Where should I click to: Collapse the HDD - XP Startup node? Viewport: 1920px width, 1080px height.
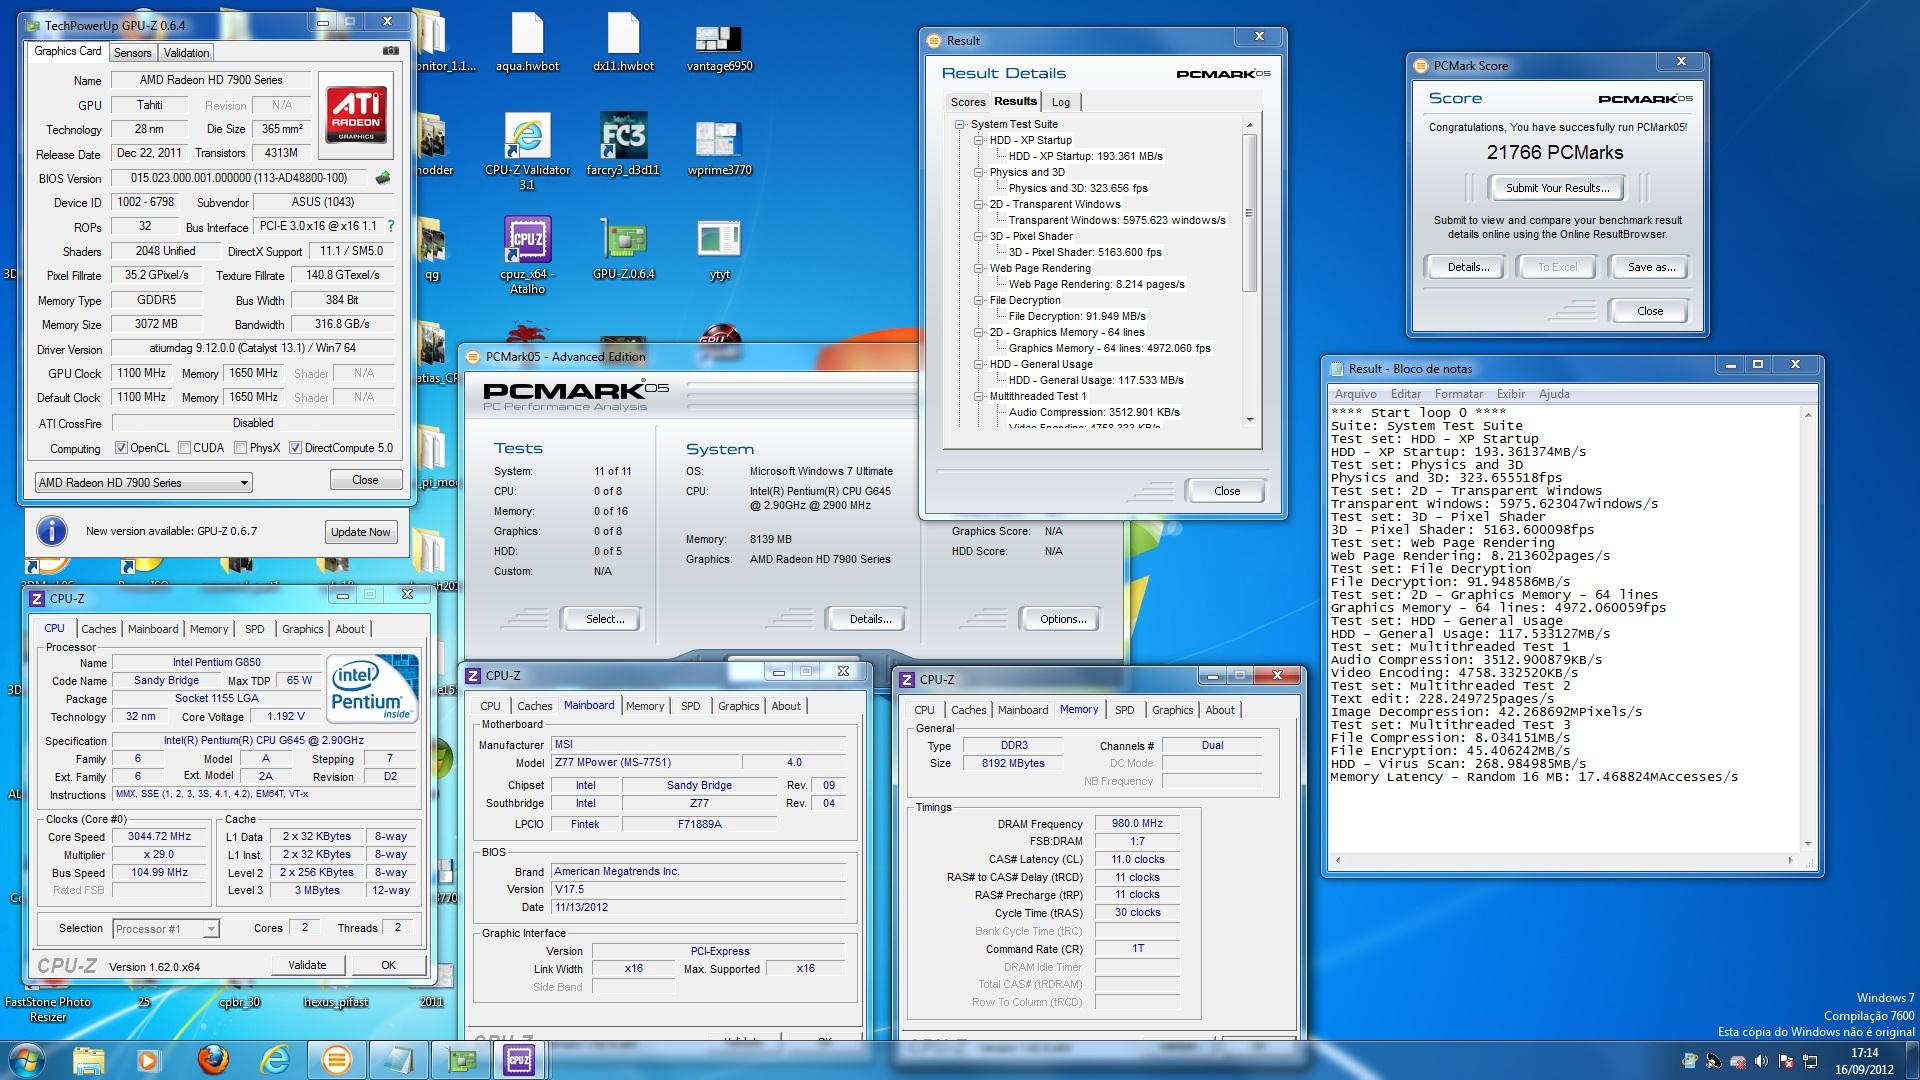(979, 141)
